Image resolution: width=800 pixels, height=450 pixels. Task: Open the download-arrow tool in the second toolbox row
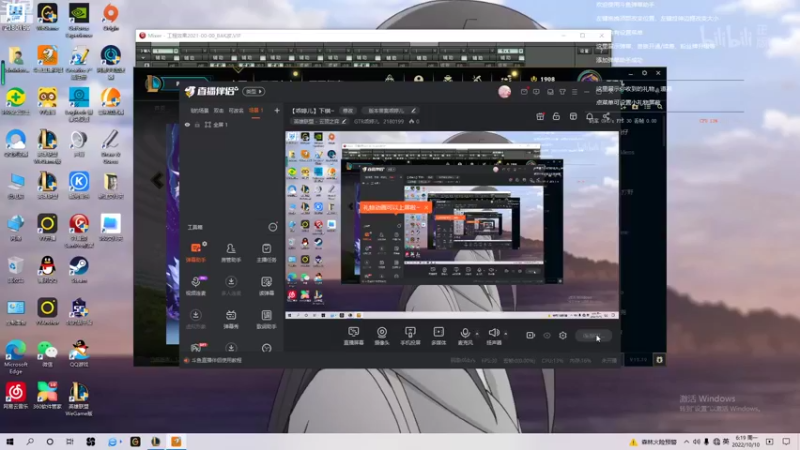(231, 286)
